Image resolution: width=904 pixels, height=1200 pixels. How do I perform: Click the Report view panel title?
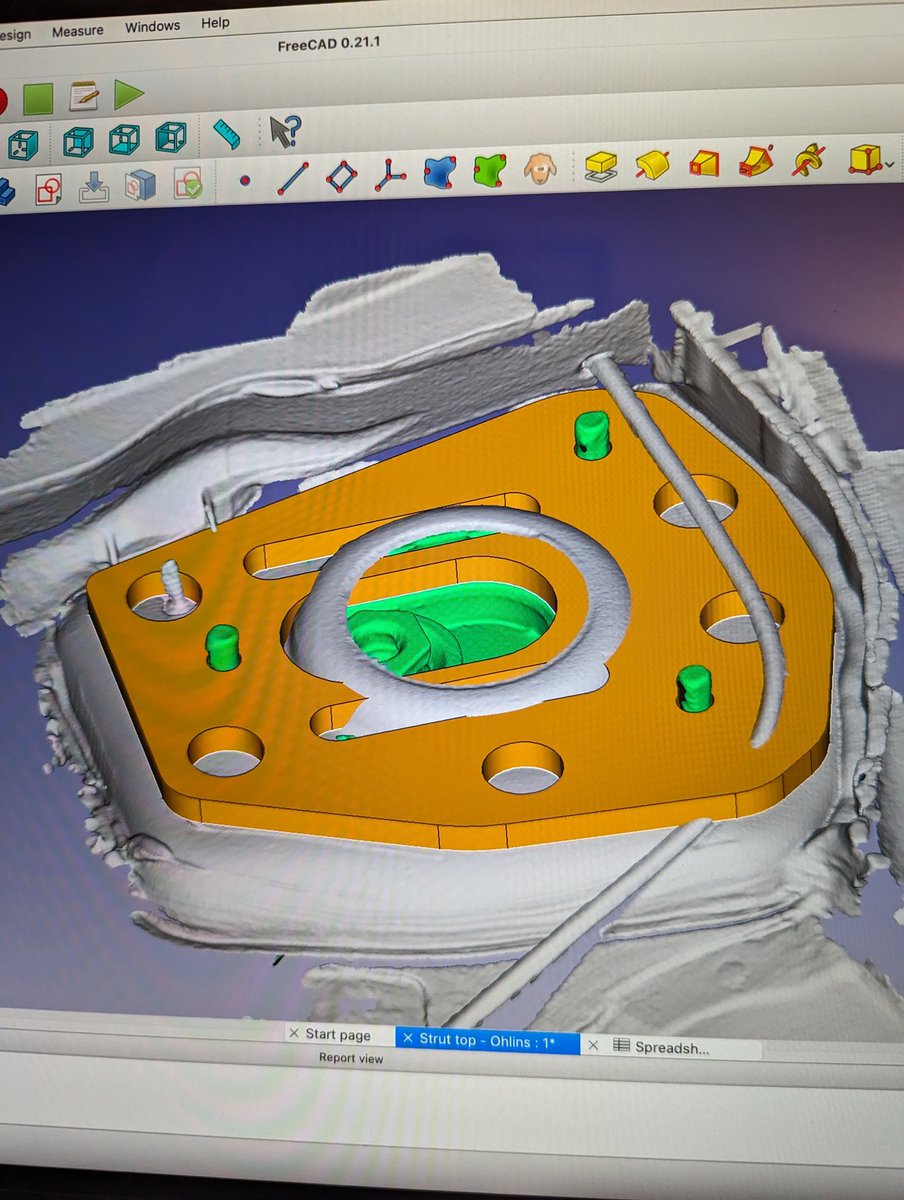click(351, 1058)
